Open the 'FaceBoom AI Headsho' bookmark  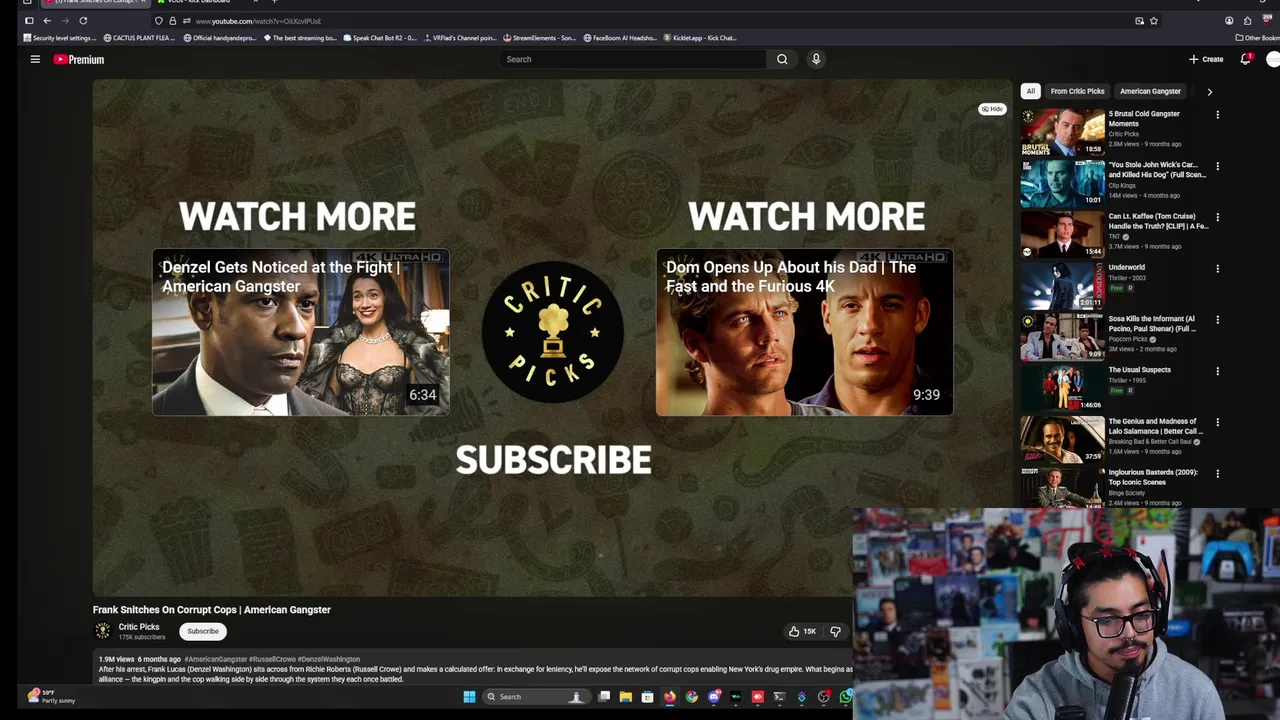click(x=620, y=38)
